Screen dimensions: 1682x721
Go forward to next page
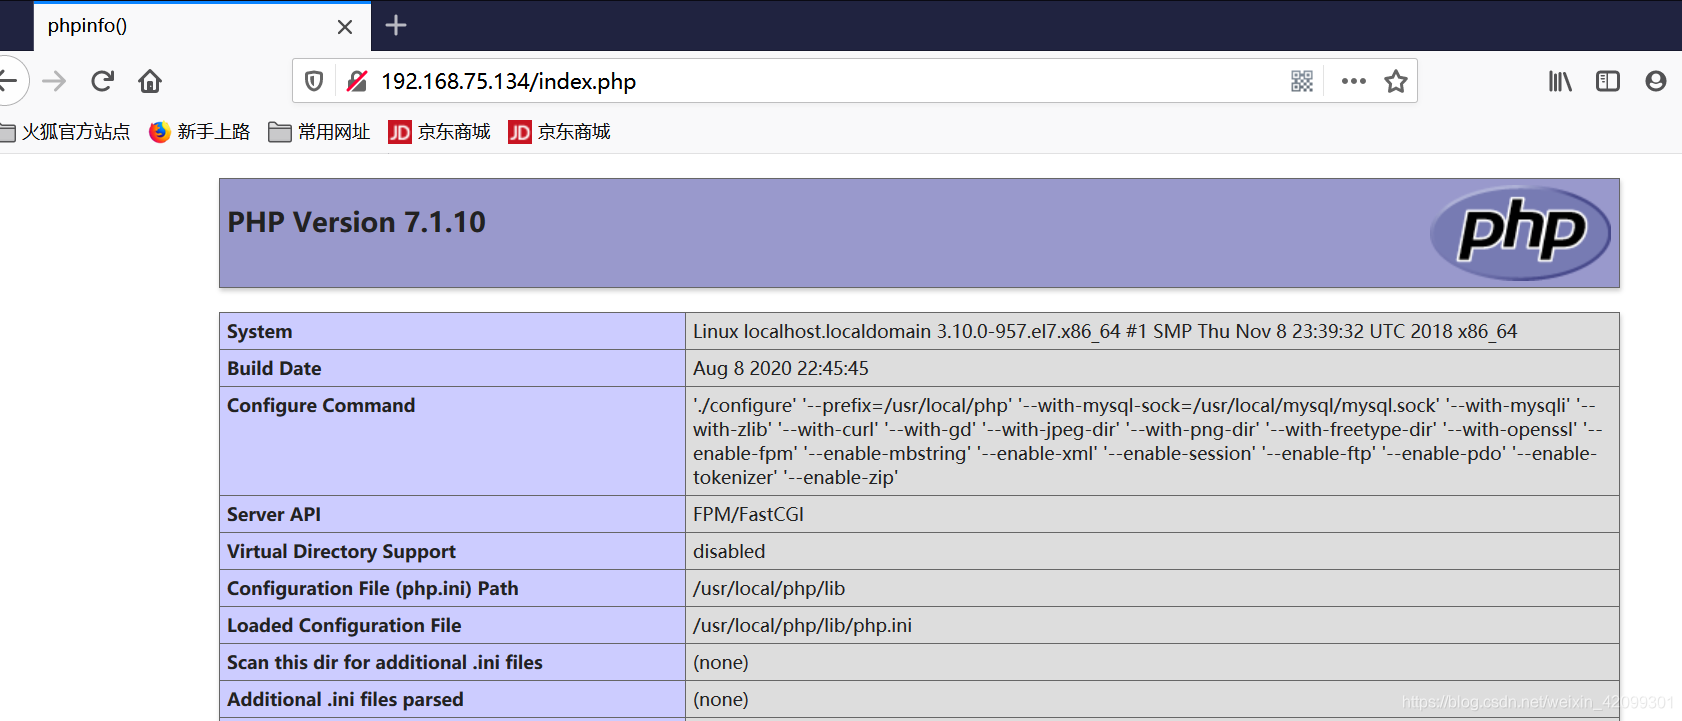point(55,81)
